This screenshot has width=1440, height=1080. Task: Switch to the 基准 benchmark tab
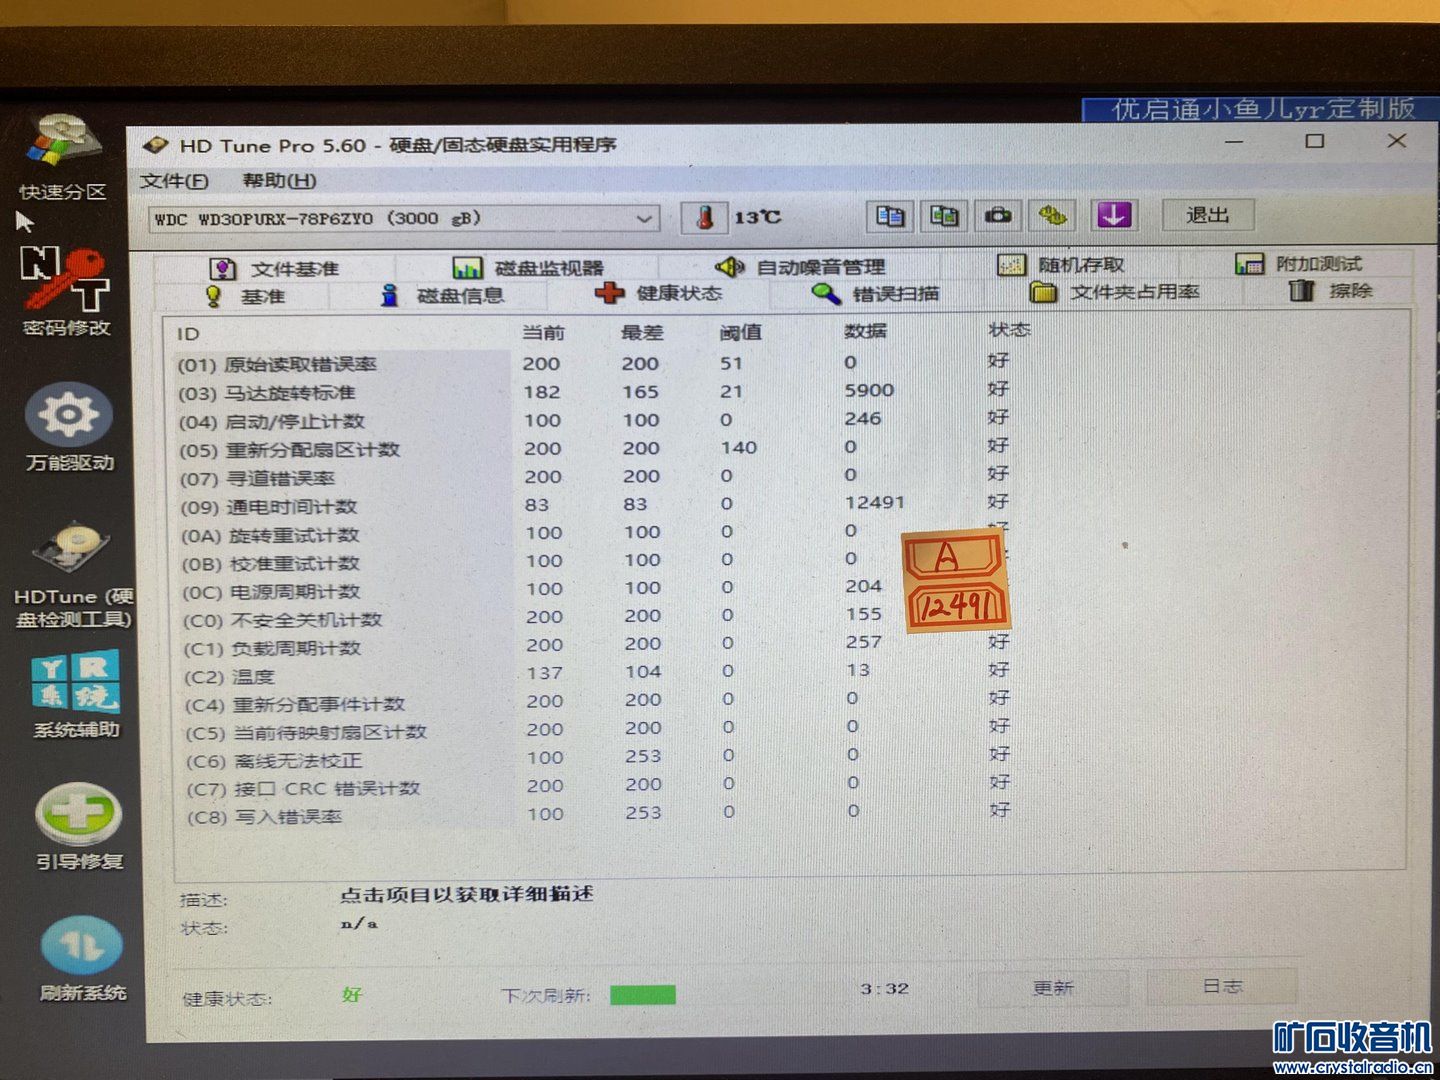[245, 296]
